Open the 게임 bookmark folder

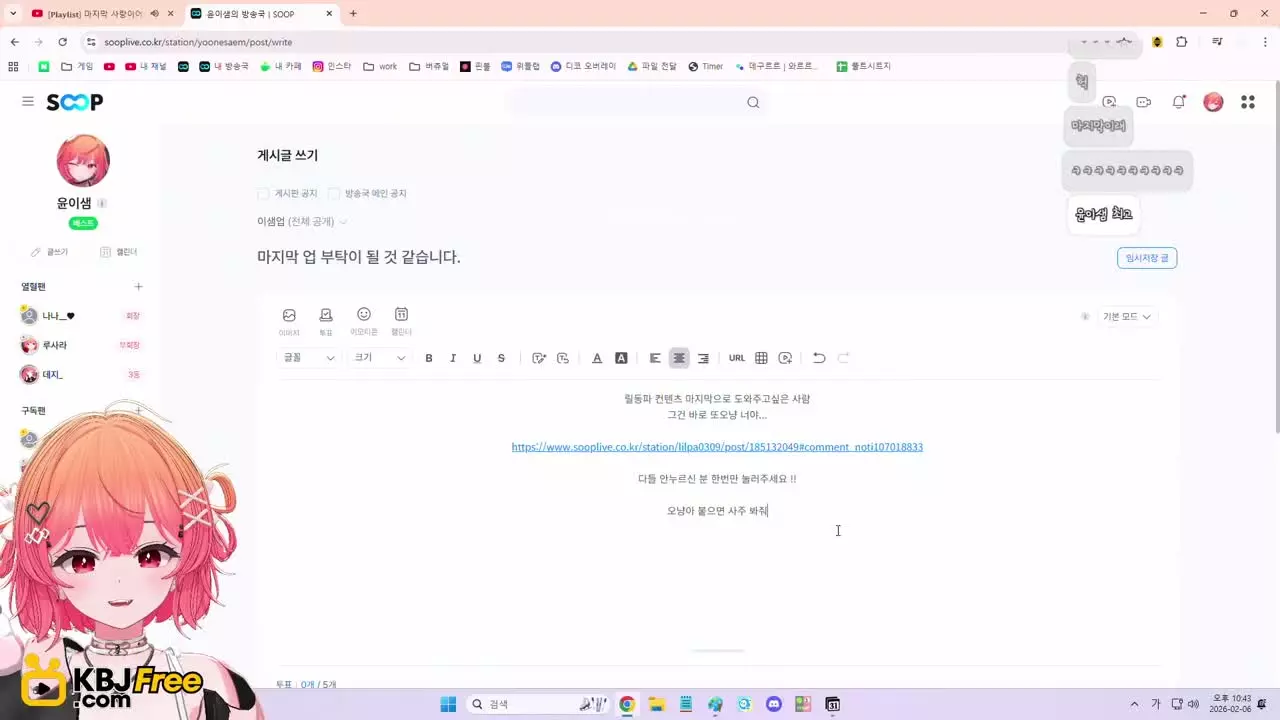tap(77, 66)
